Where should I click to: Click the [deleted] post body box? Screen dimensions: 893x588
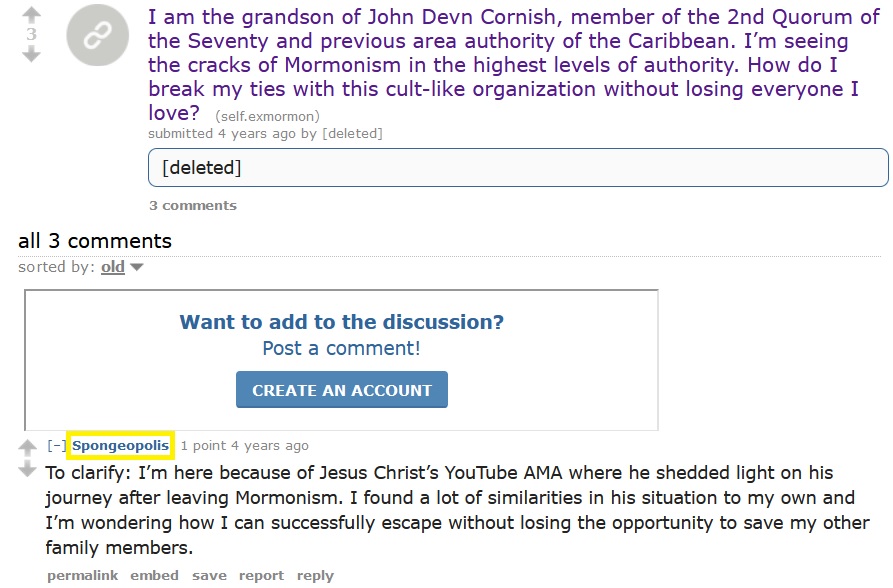coord(518,168)
